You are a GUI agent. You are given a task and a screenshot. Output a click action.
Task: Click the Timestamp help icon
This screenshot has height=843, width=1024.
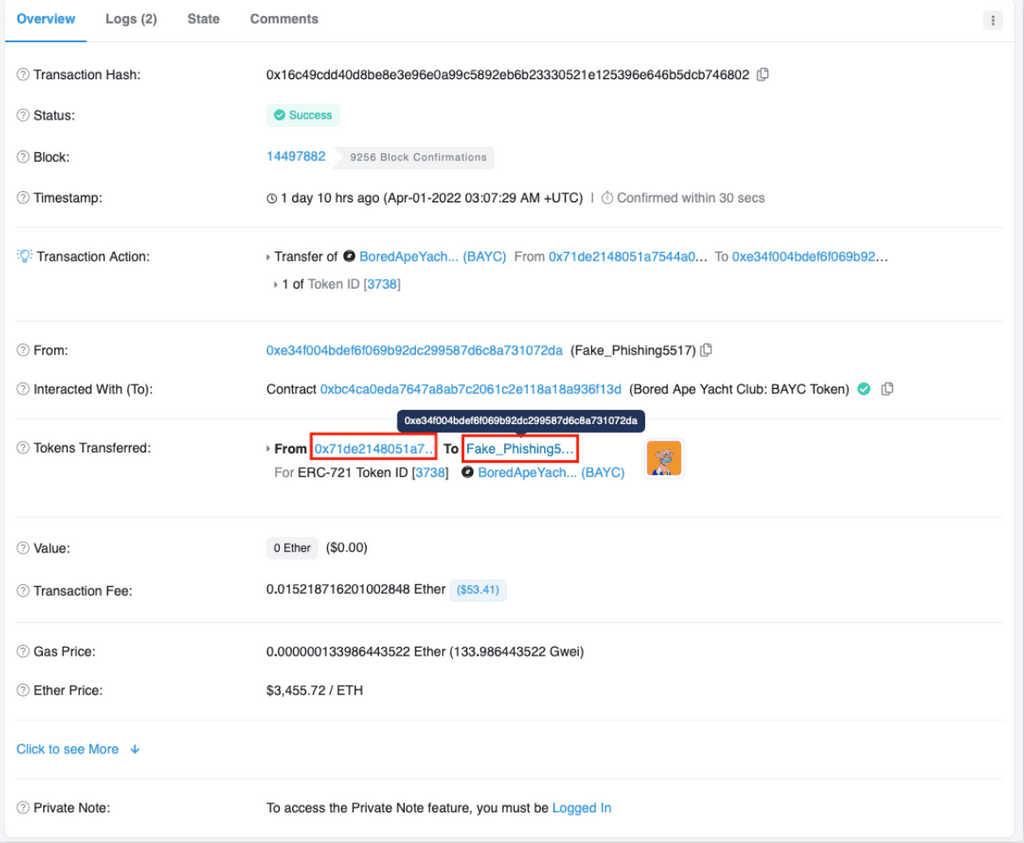(23, 198)
